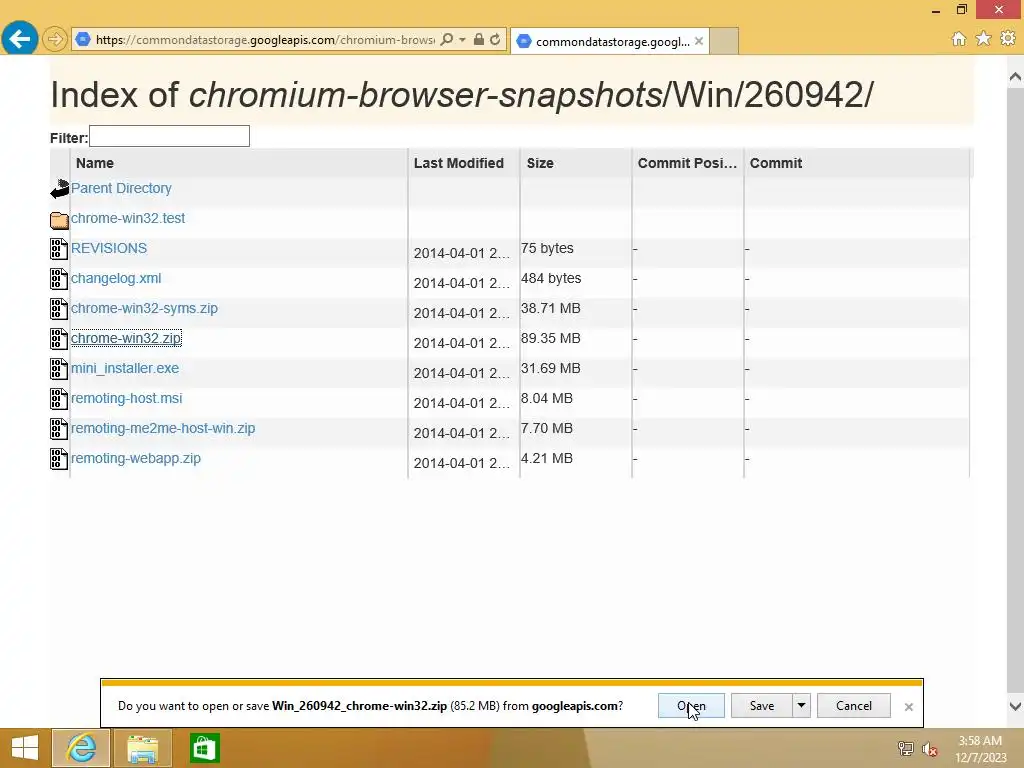Open the changelog.xml link

coord(116,278)
